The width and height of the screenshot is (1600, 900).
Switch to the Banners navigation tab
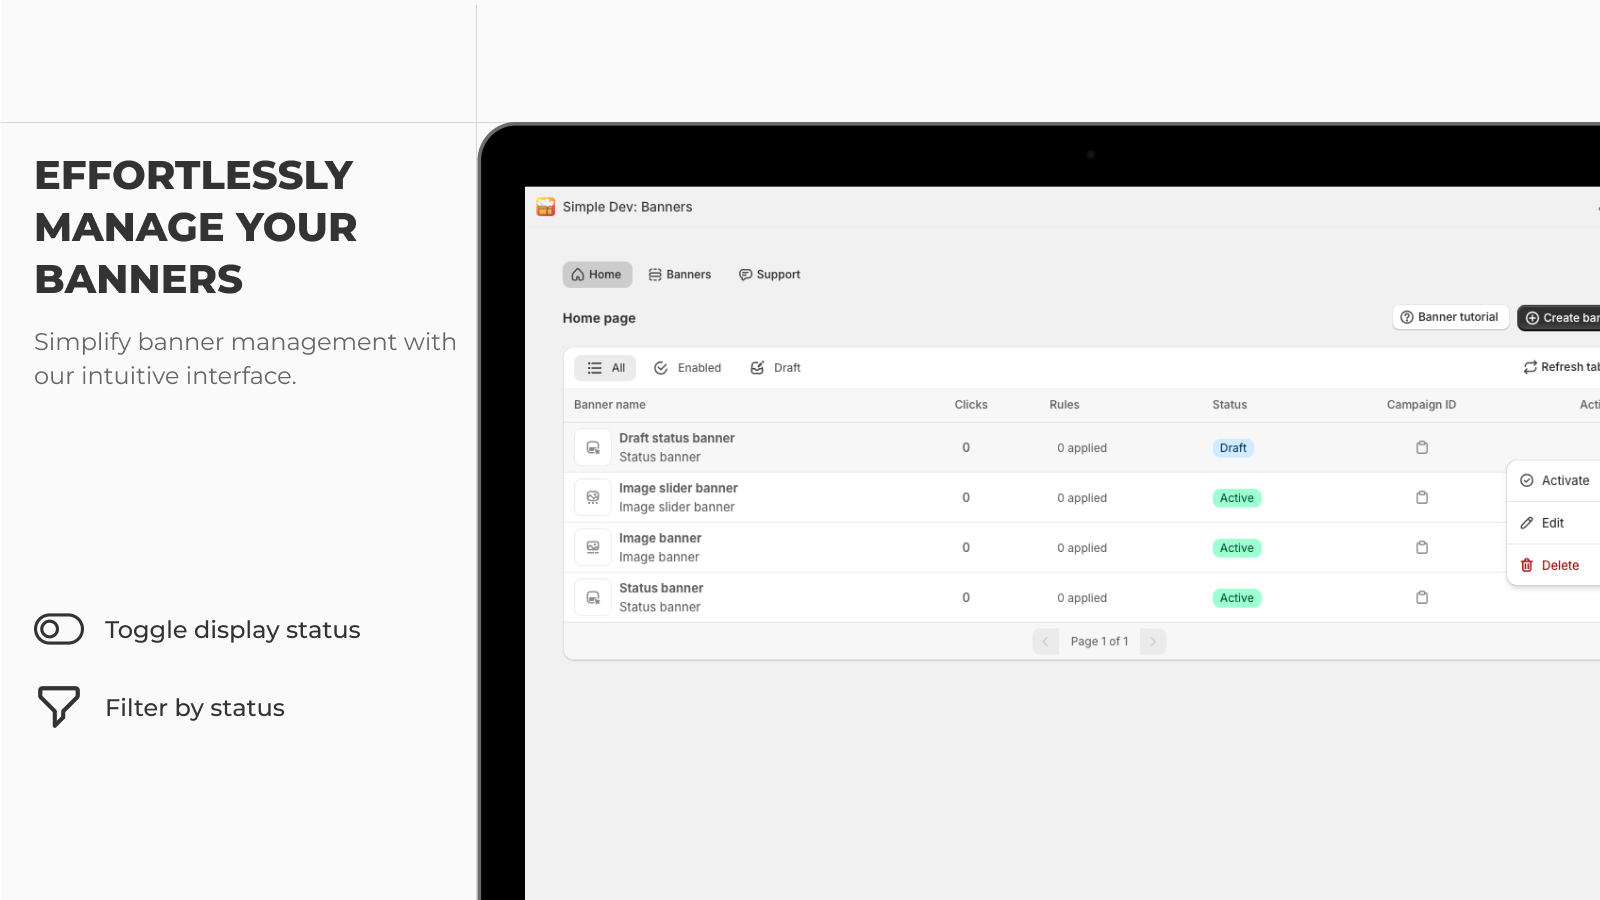point(680,275)
